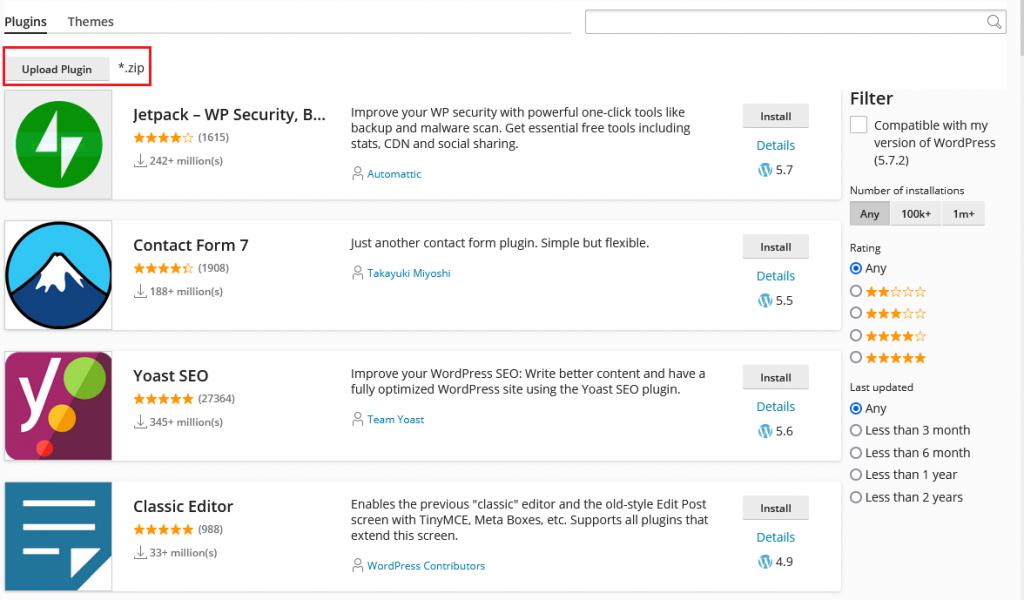Click WordPress logo beside version 5.5
Viewport: 1024px width, 600px height.
(x=765, y=300)
